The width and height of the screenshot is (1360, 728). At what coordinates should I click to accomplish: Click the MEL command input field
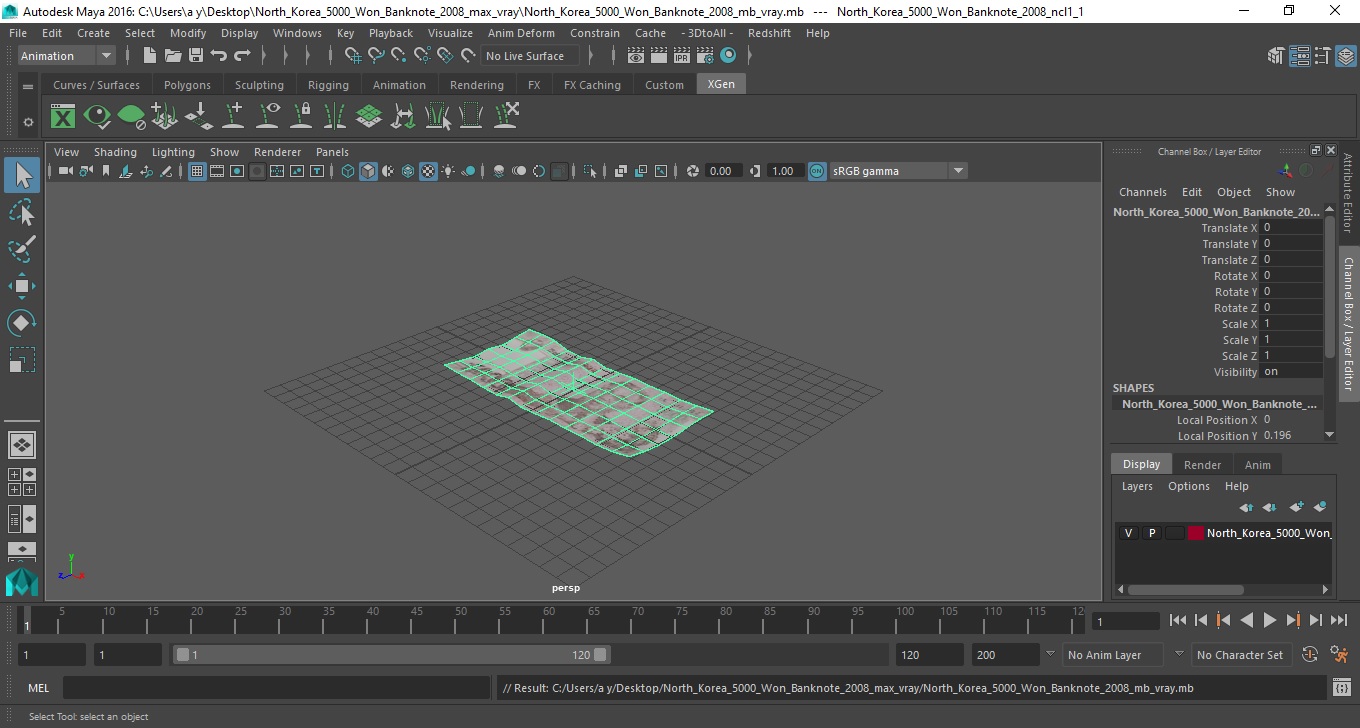276,688
